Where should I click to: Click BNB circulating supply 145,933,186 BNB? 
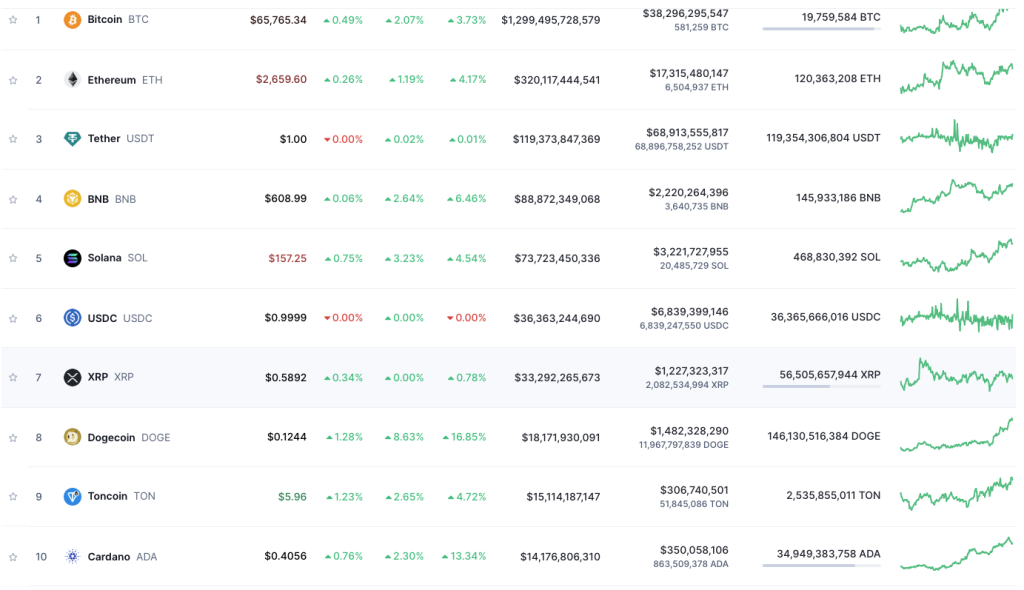tap(838, 198)
